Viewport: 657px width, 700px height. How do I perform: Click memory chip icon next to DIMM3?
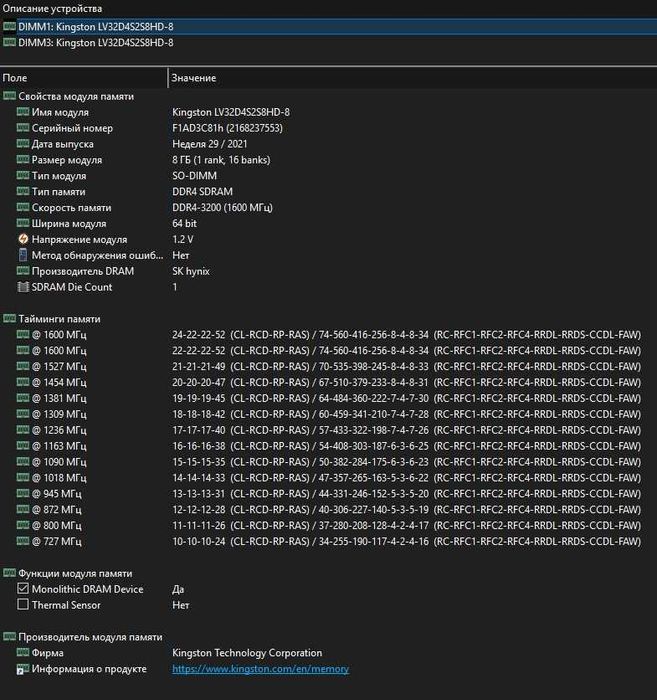tap(9, 42)
